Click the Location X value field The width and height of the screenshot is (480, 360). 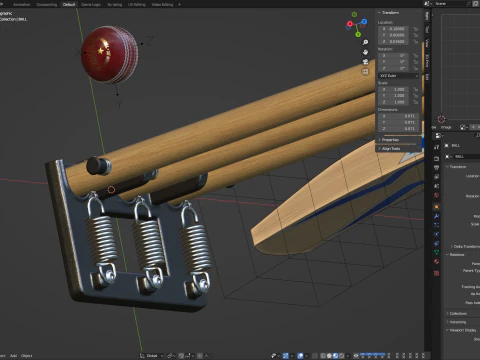click(x=393, y=29)
